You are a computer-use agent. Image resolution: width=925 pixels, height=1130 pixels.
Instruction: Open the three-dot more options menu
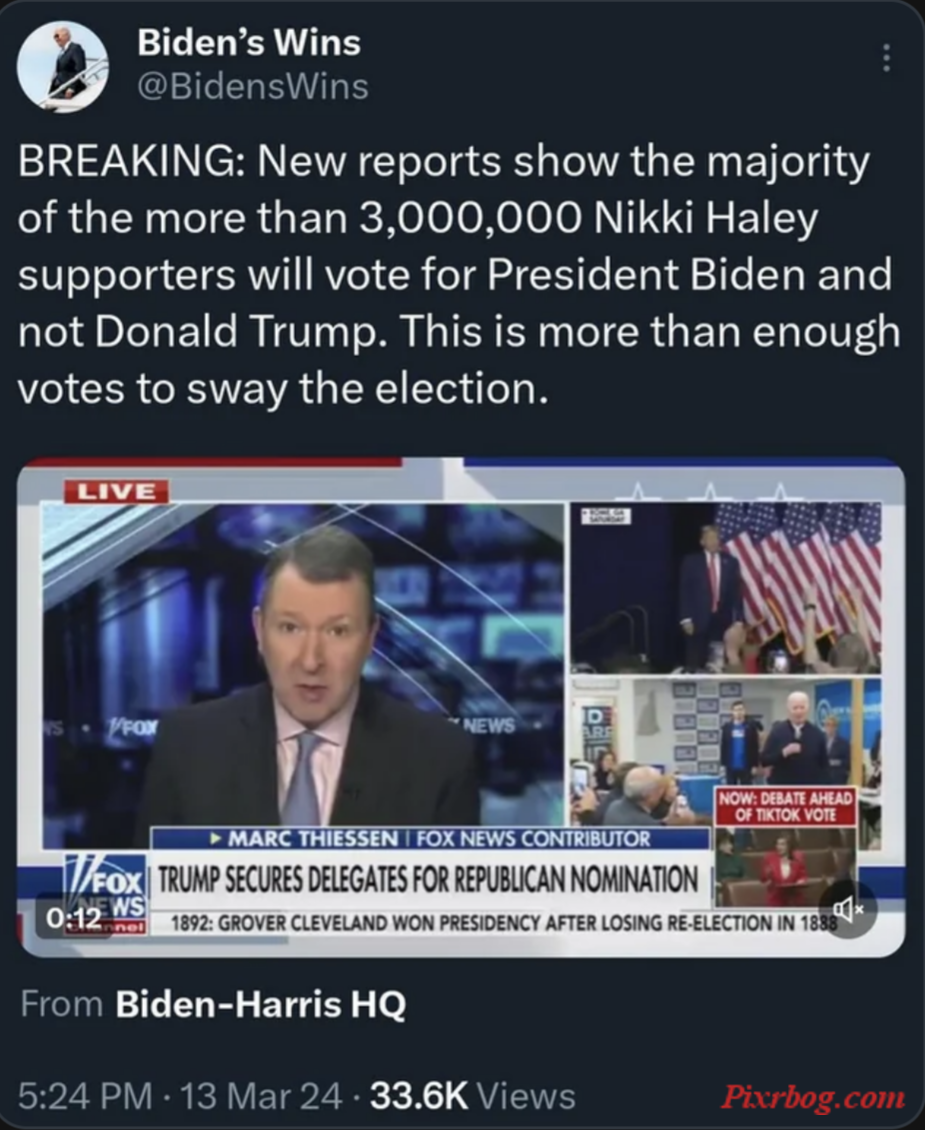coord(886,58)
